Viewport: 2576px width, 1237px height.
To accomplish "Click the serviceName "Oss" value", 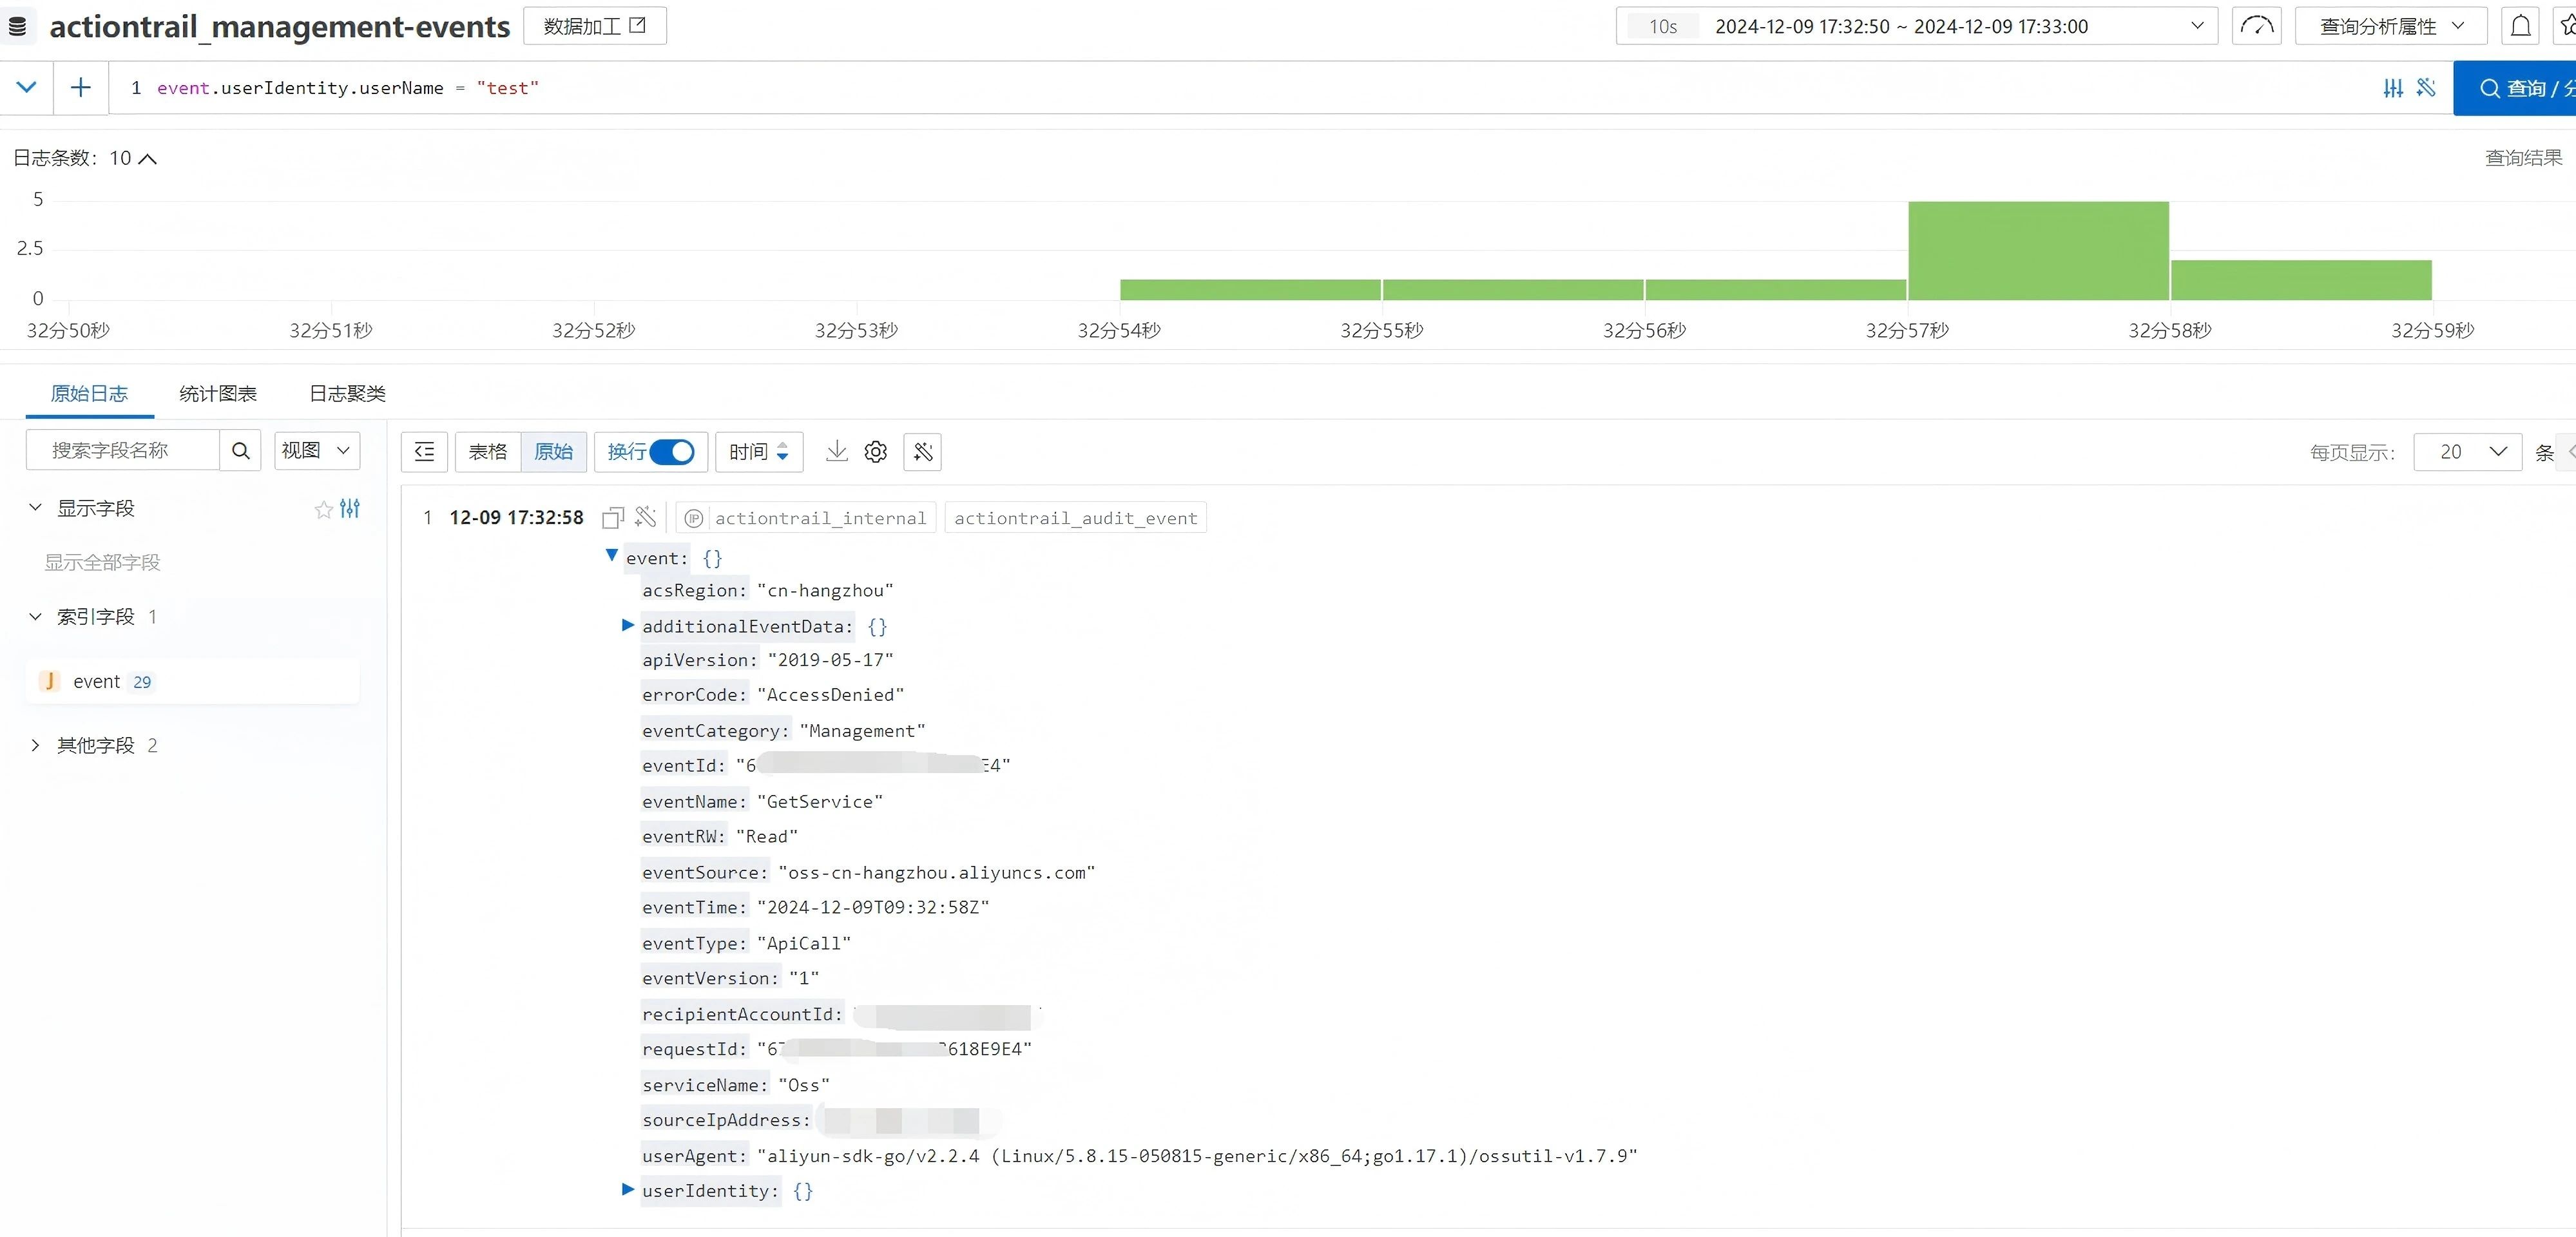I will coord(804,1085).
